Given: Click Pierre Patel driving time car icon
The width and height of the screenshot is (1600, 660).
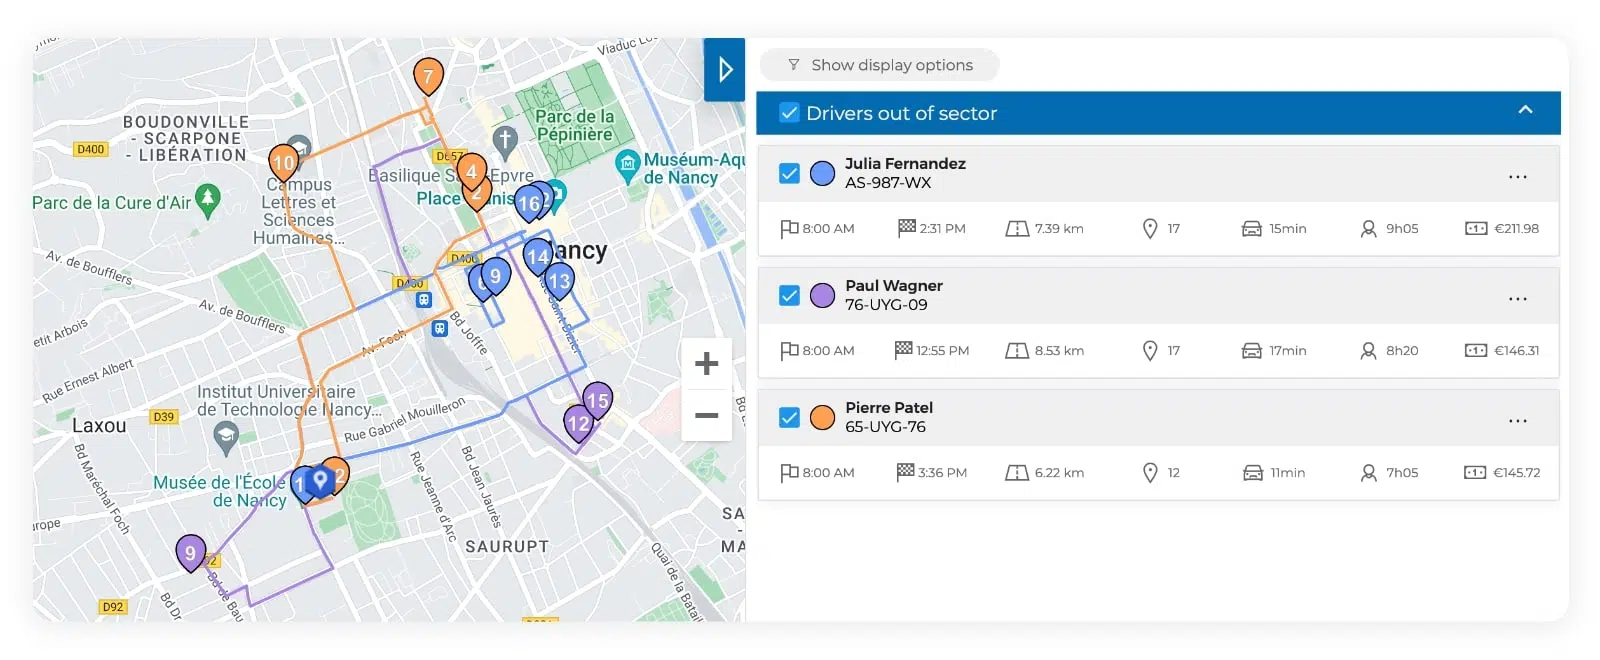Looking at the screenshot, I should click(1252, 473).
